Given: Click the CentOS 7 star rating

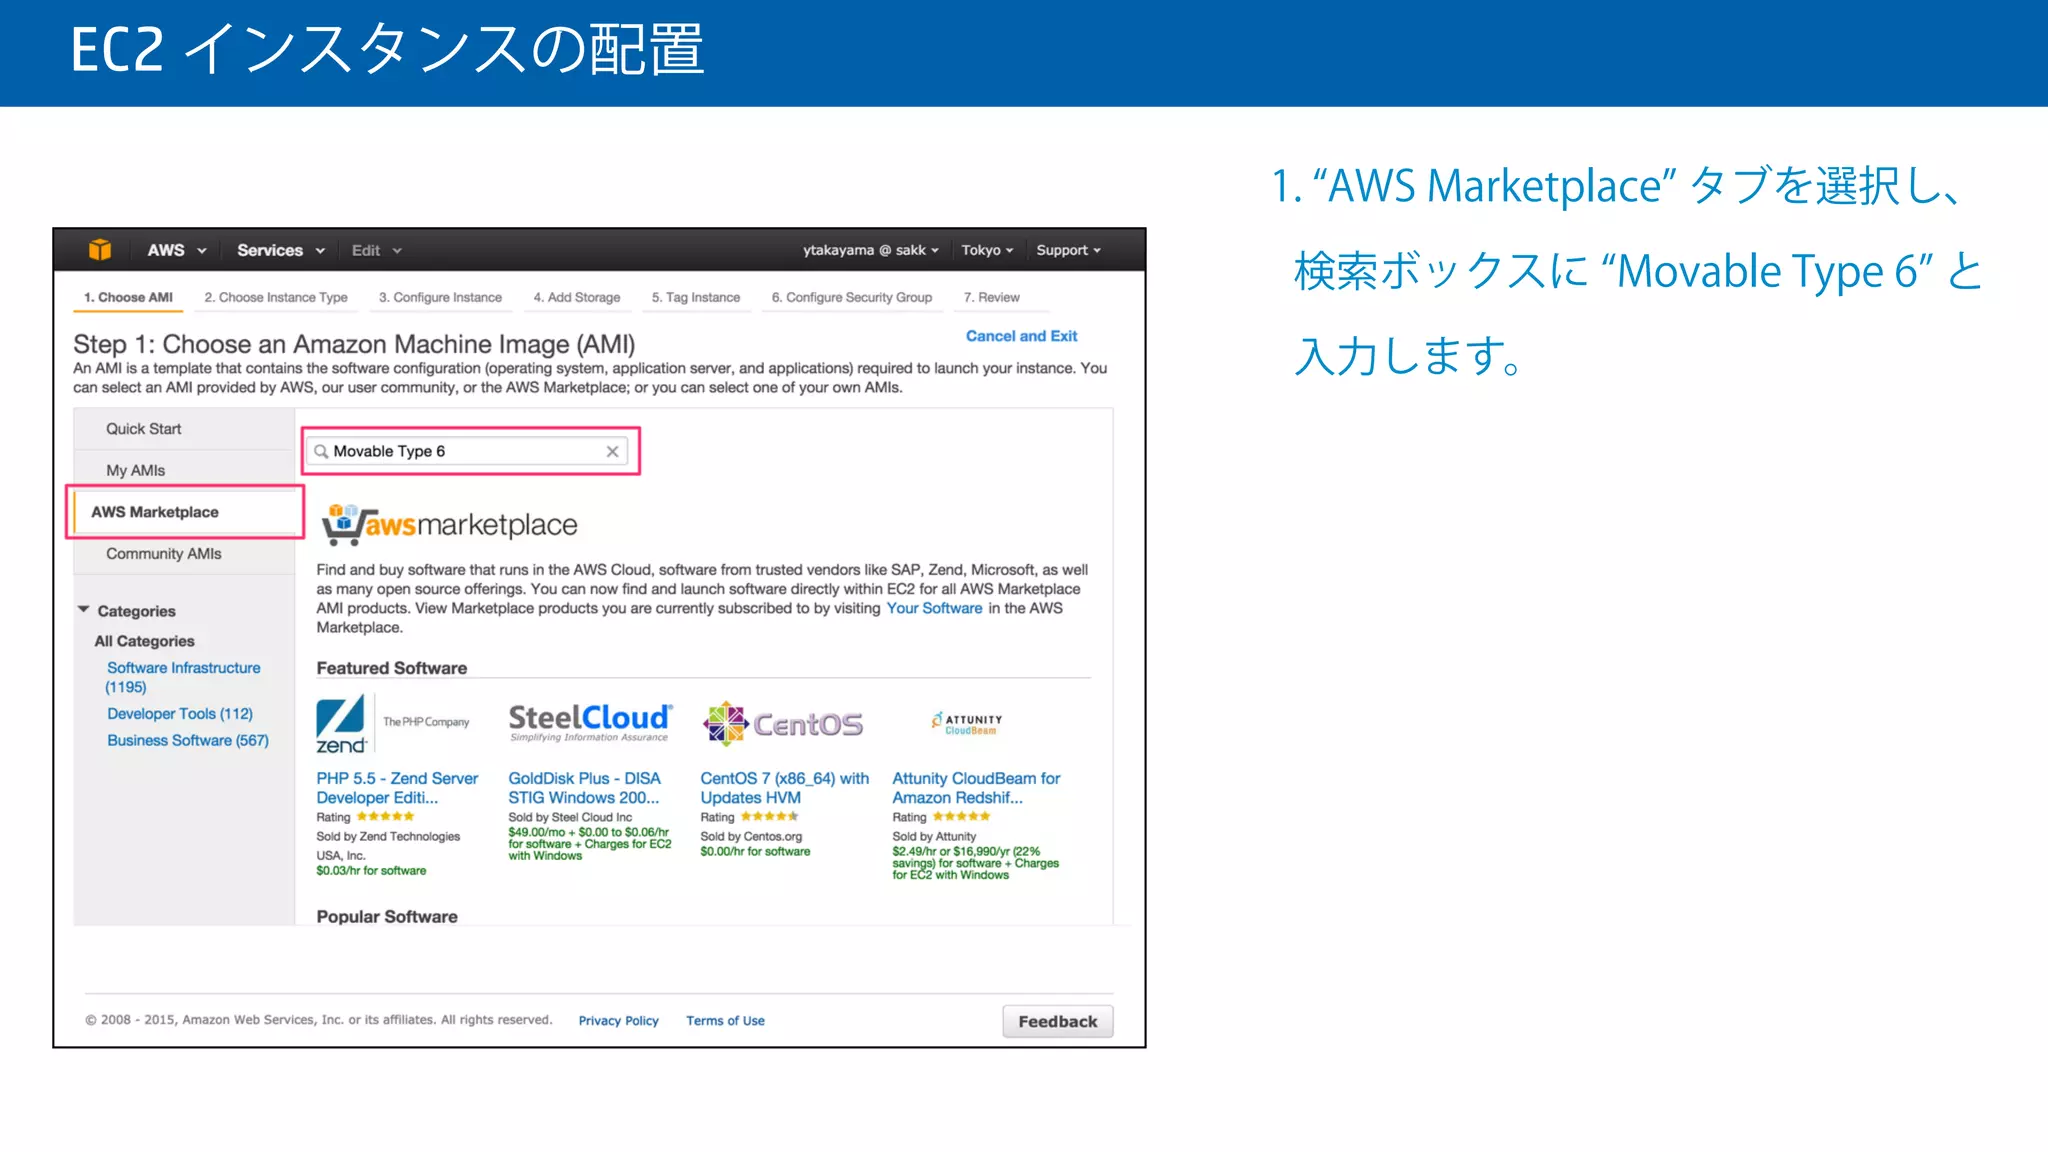Looking at the screenshot, I should click(x=769, y=817).
